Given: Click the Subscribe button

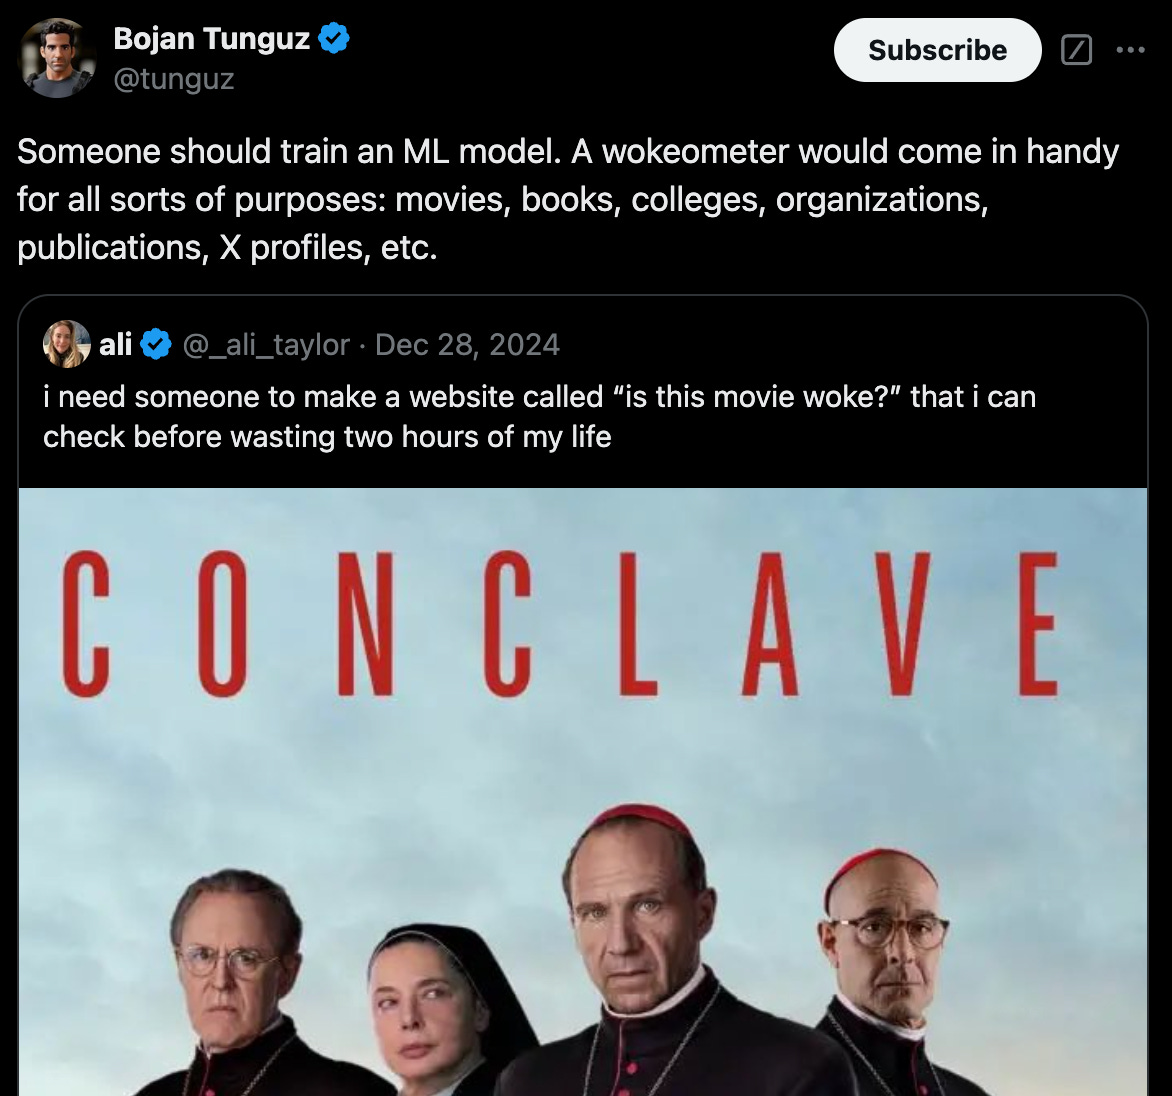Looking at the screenshot, I should [937, 50].
